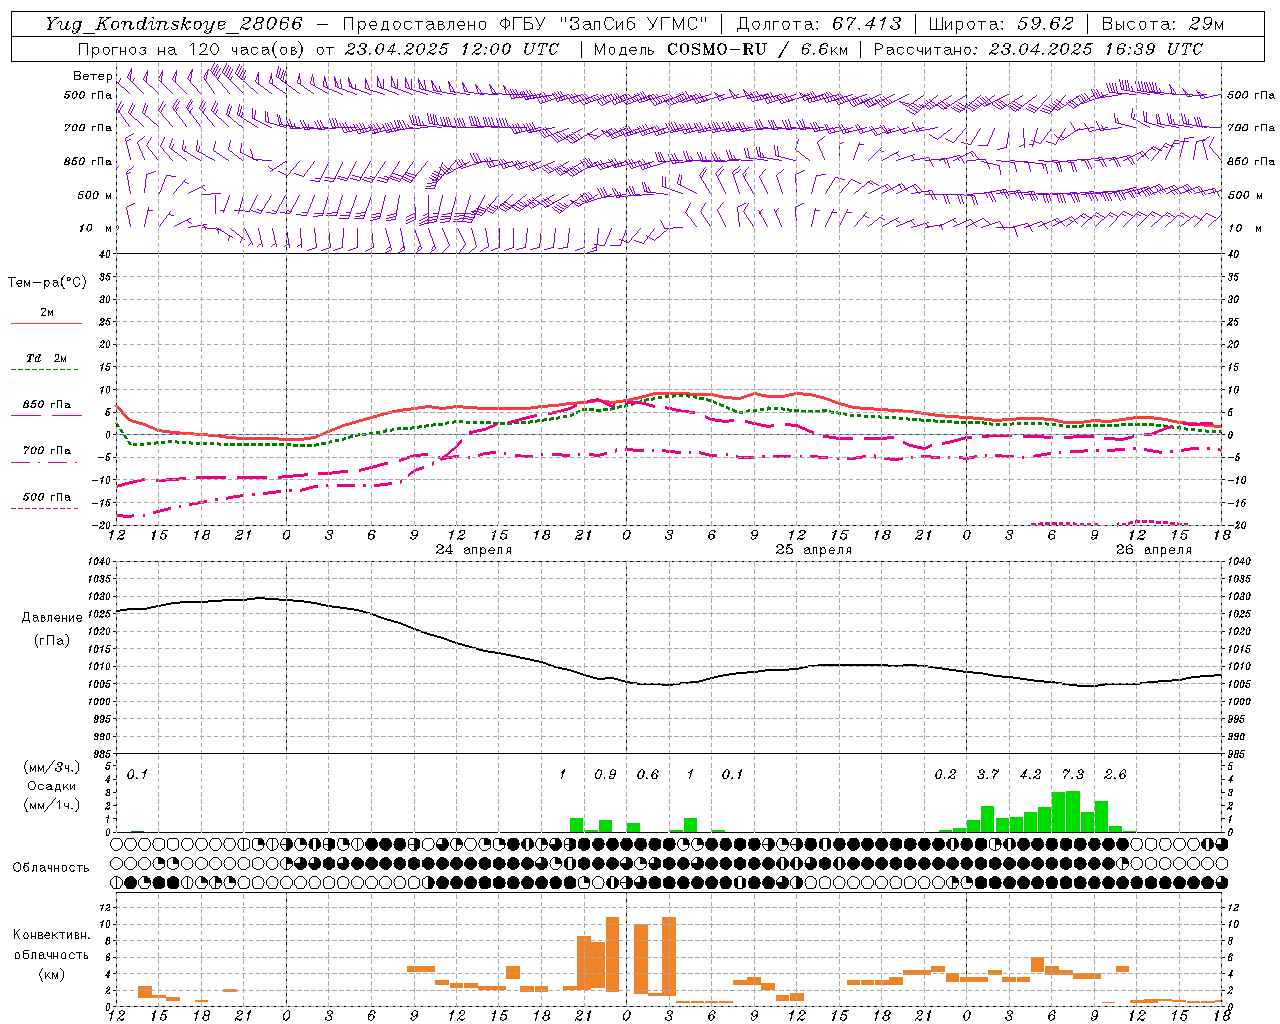Click the 0.2 precipitation total
This screenshot has width=1280, height=1024.
[945, 774]
